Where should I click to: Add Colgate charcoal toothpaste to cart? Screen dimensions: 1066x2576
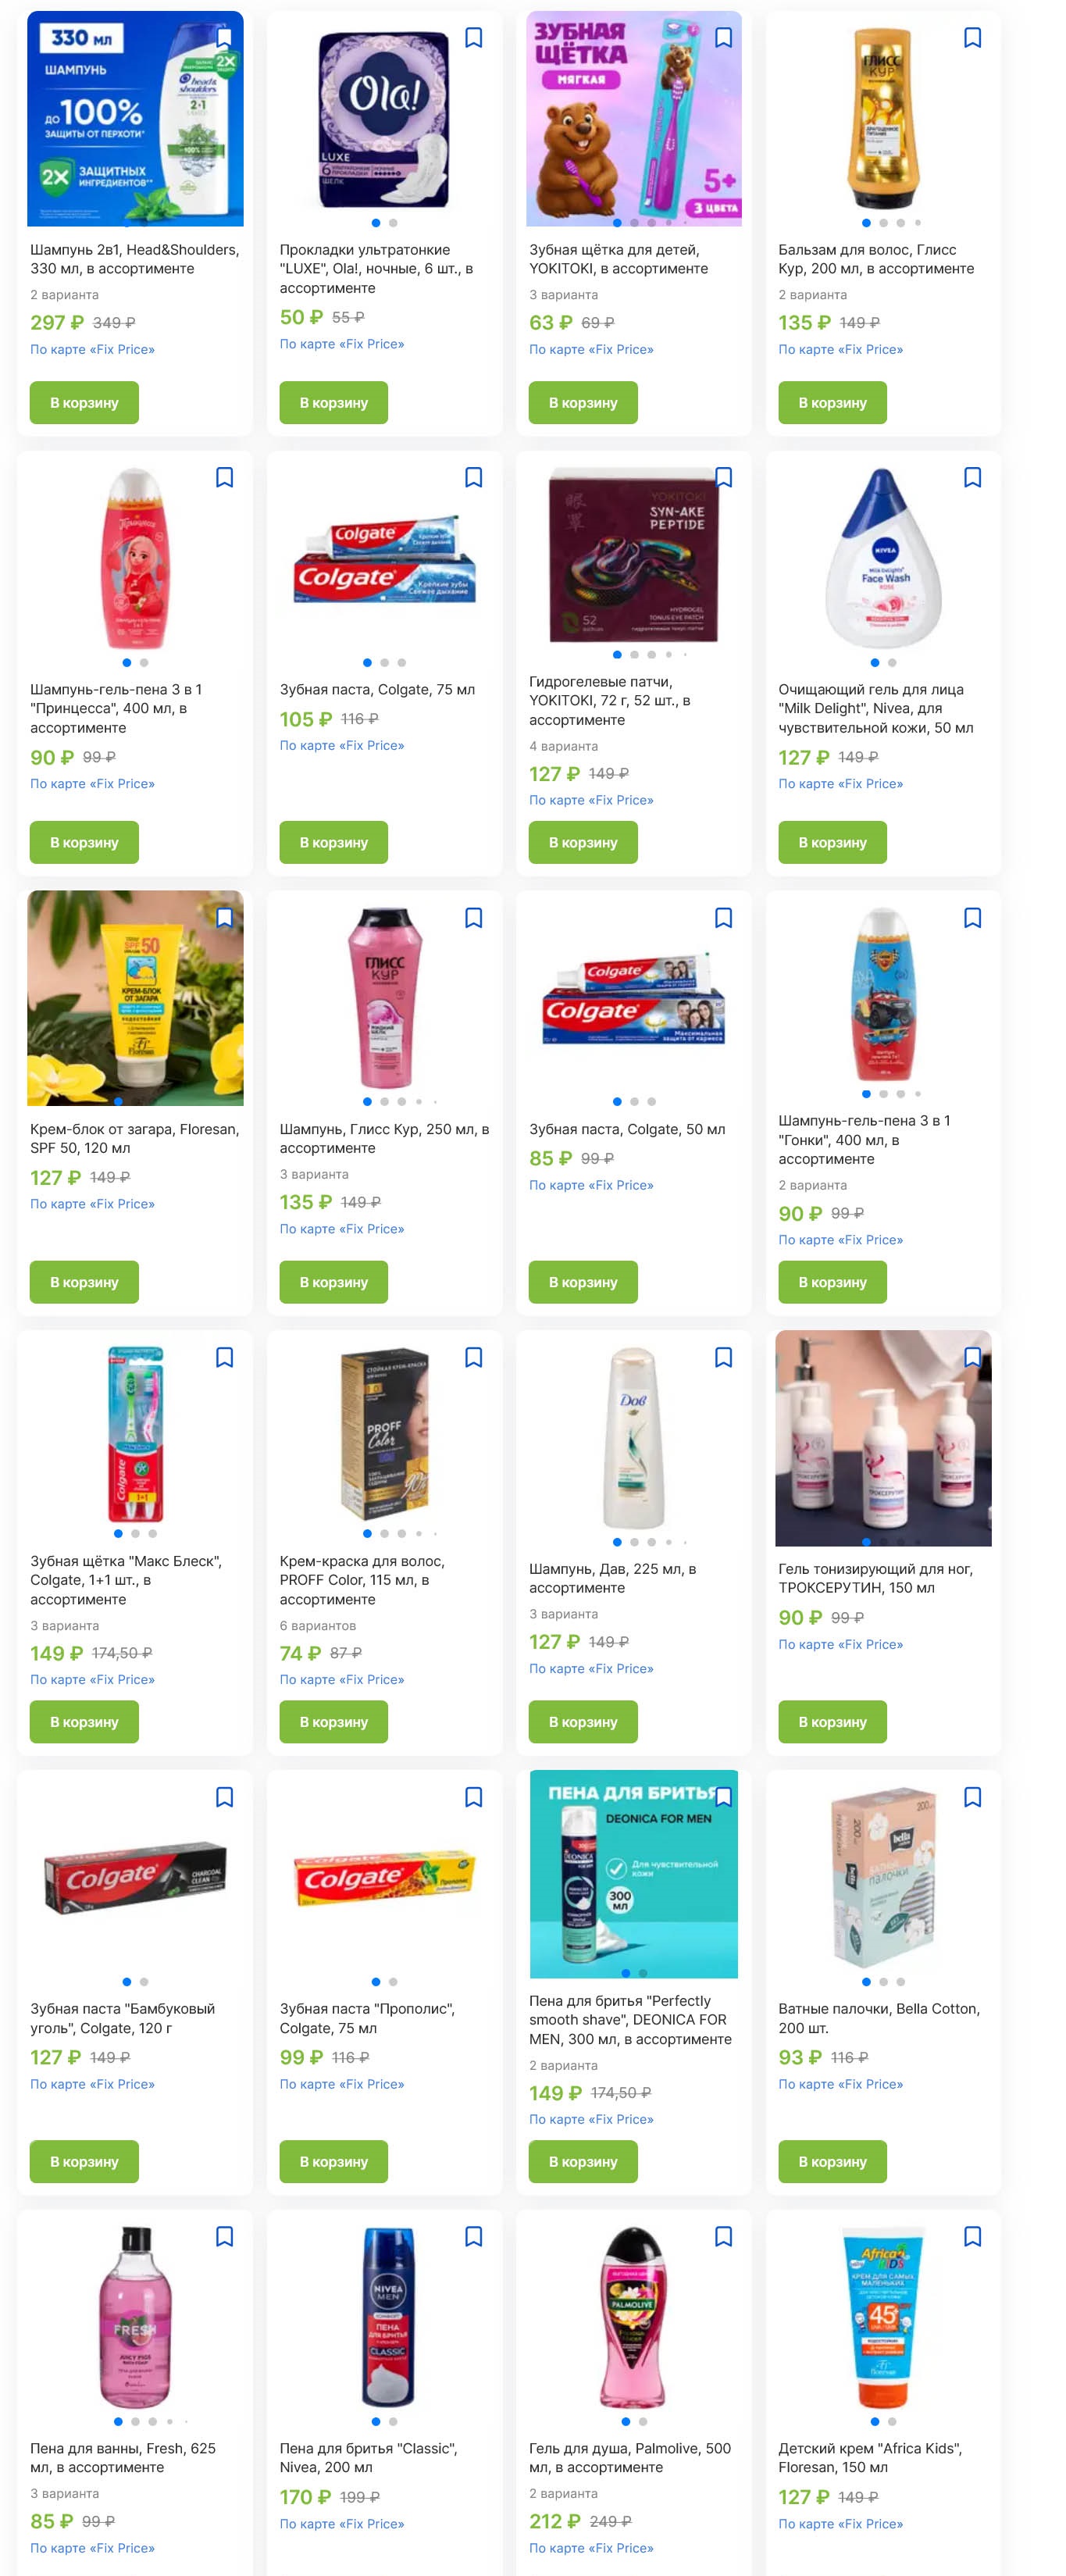coord(84,2161)
